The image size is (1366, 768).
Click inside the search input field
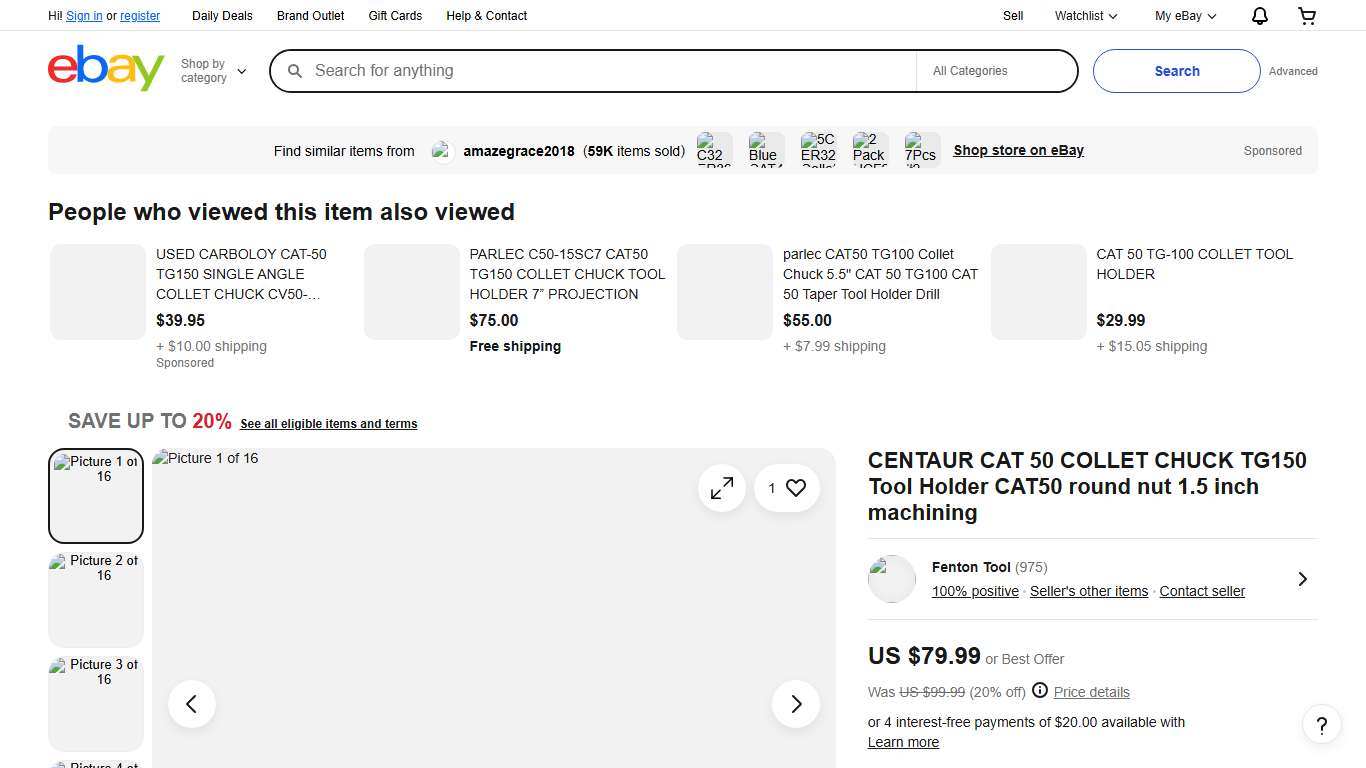600,70
